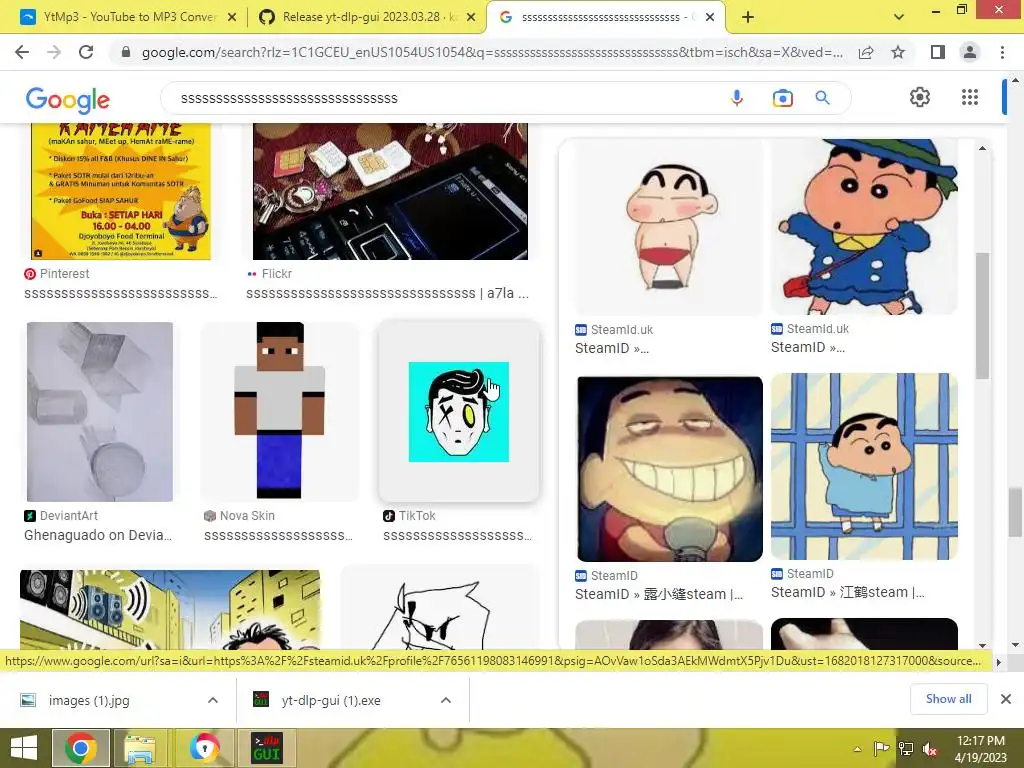Share this page via the address bar icon
Screen dimensions: 1024x768
coord(866,52)
